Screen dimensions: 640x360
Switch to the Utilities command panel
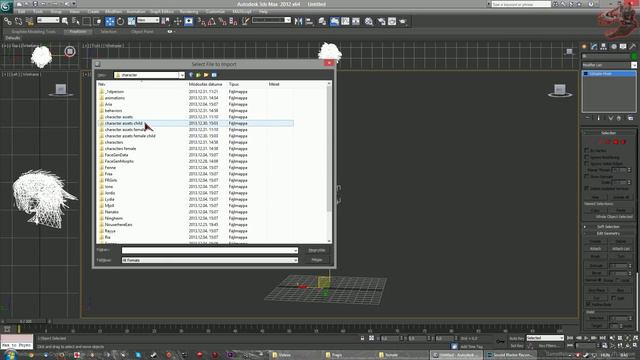click(633, 47)
